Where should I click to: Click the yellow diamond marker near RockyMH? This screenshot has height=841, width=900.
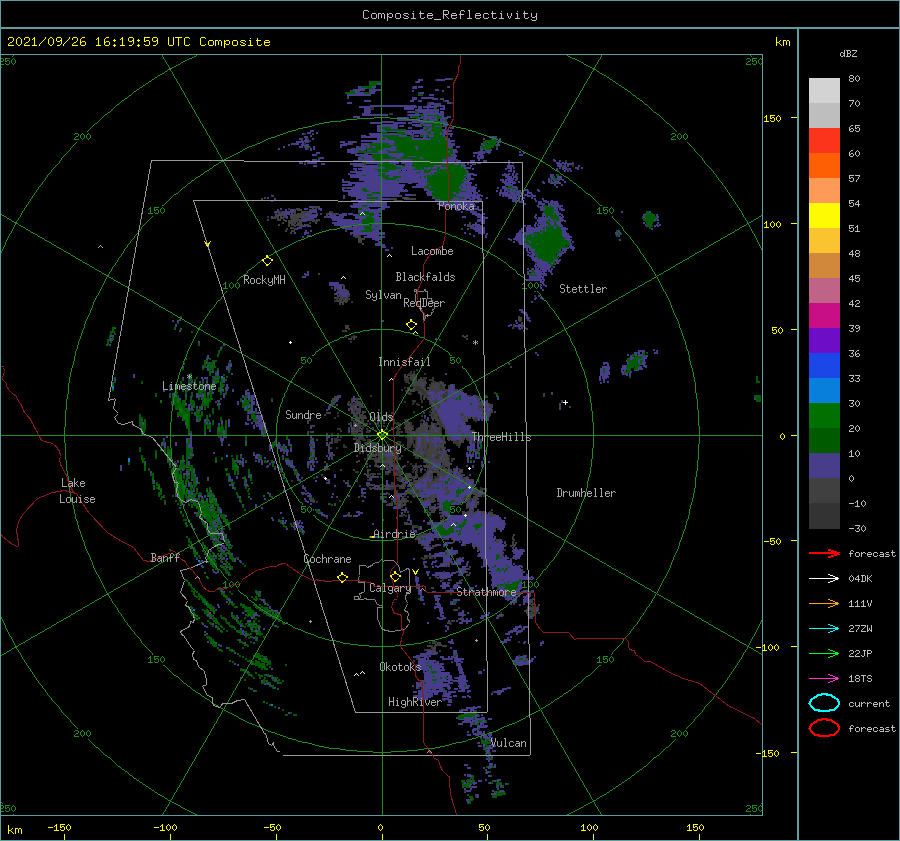pyautogui.click(x=267, y=261)
